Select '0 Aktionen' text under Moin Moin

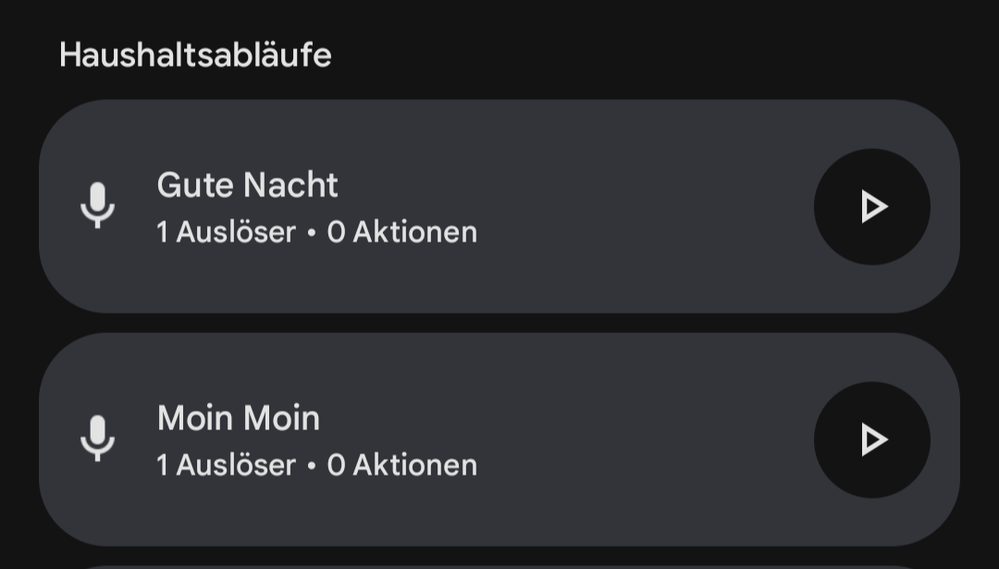pos(402,466)
